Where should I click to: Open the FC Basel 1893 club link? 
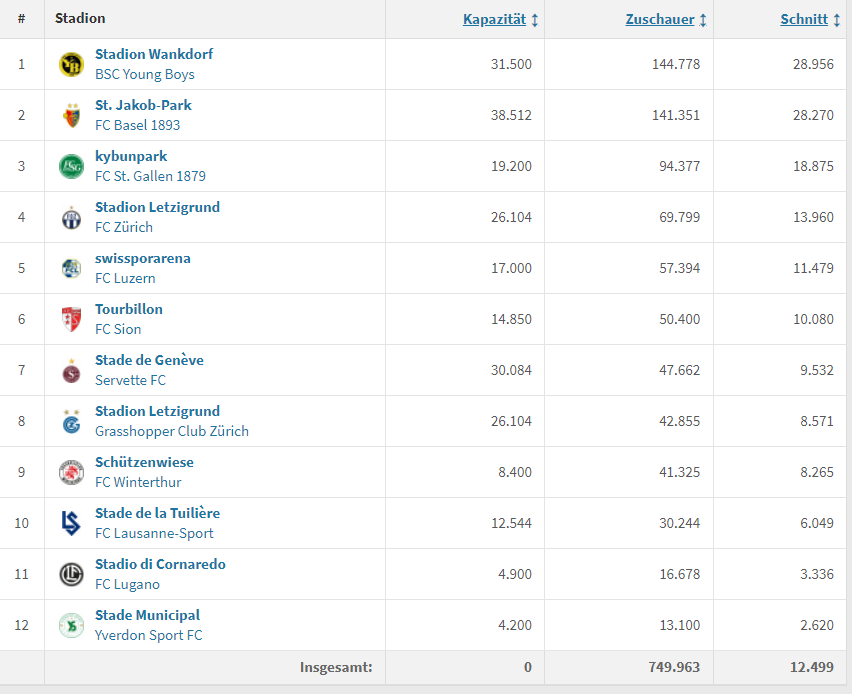[137, 126]
